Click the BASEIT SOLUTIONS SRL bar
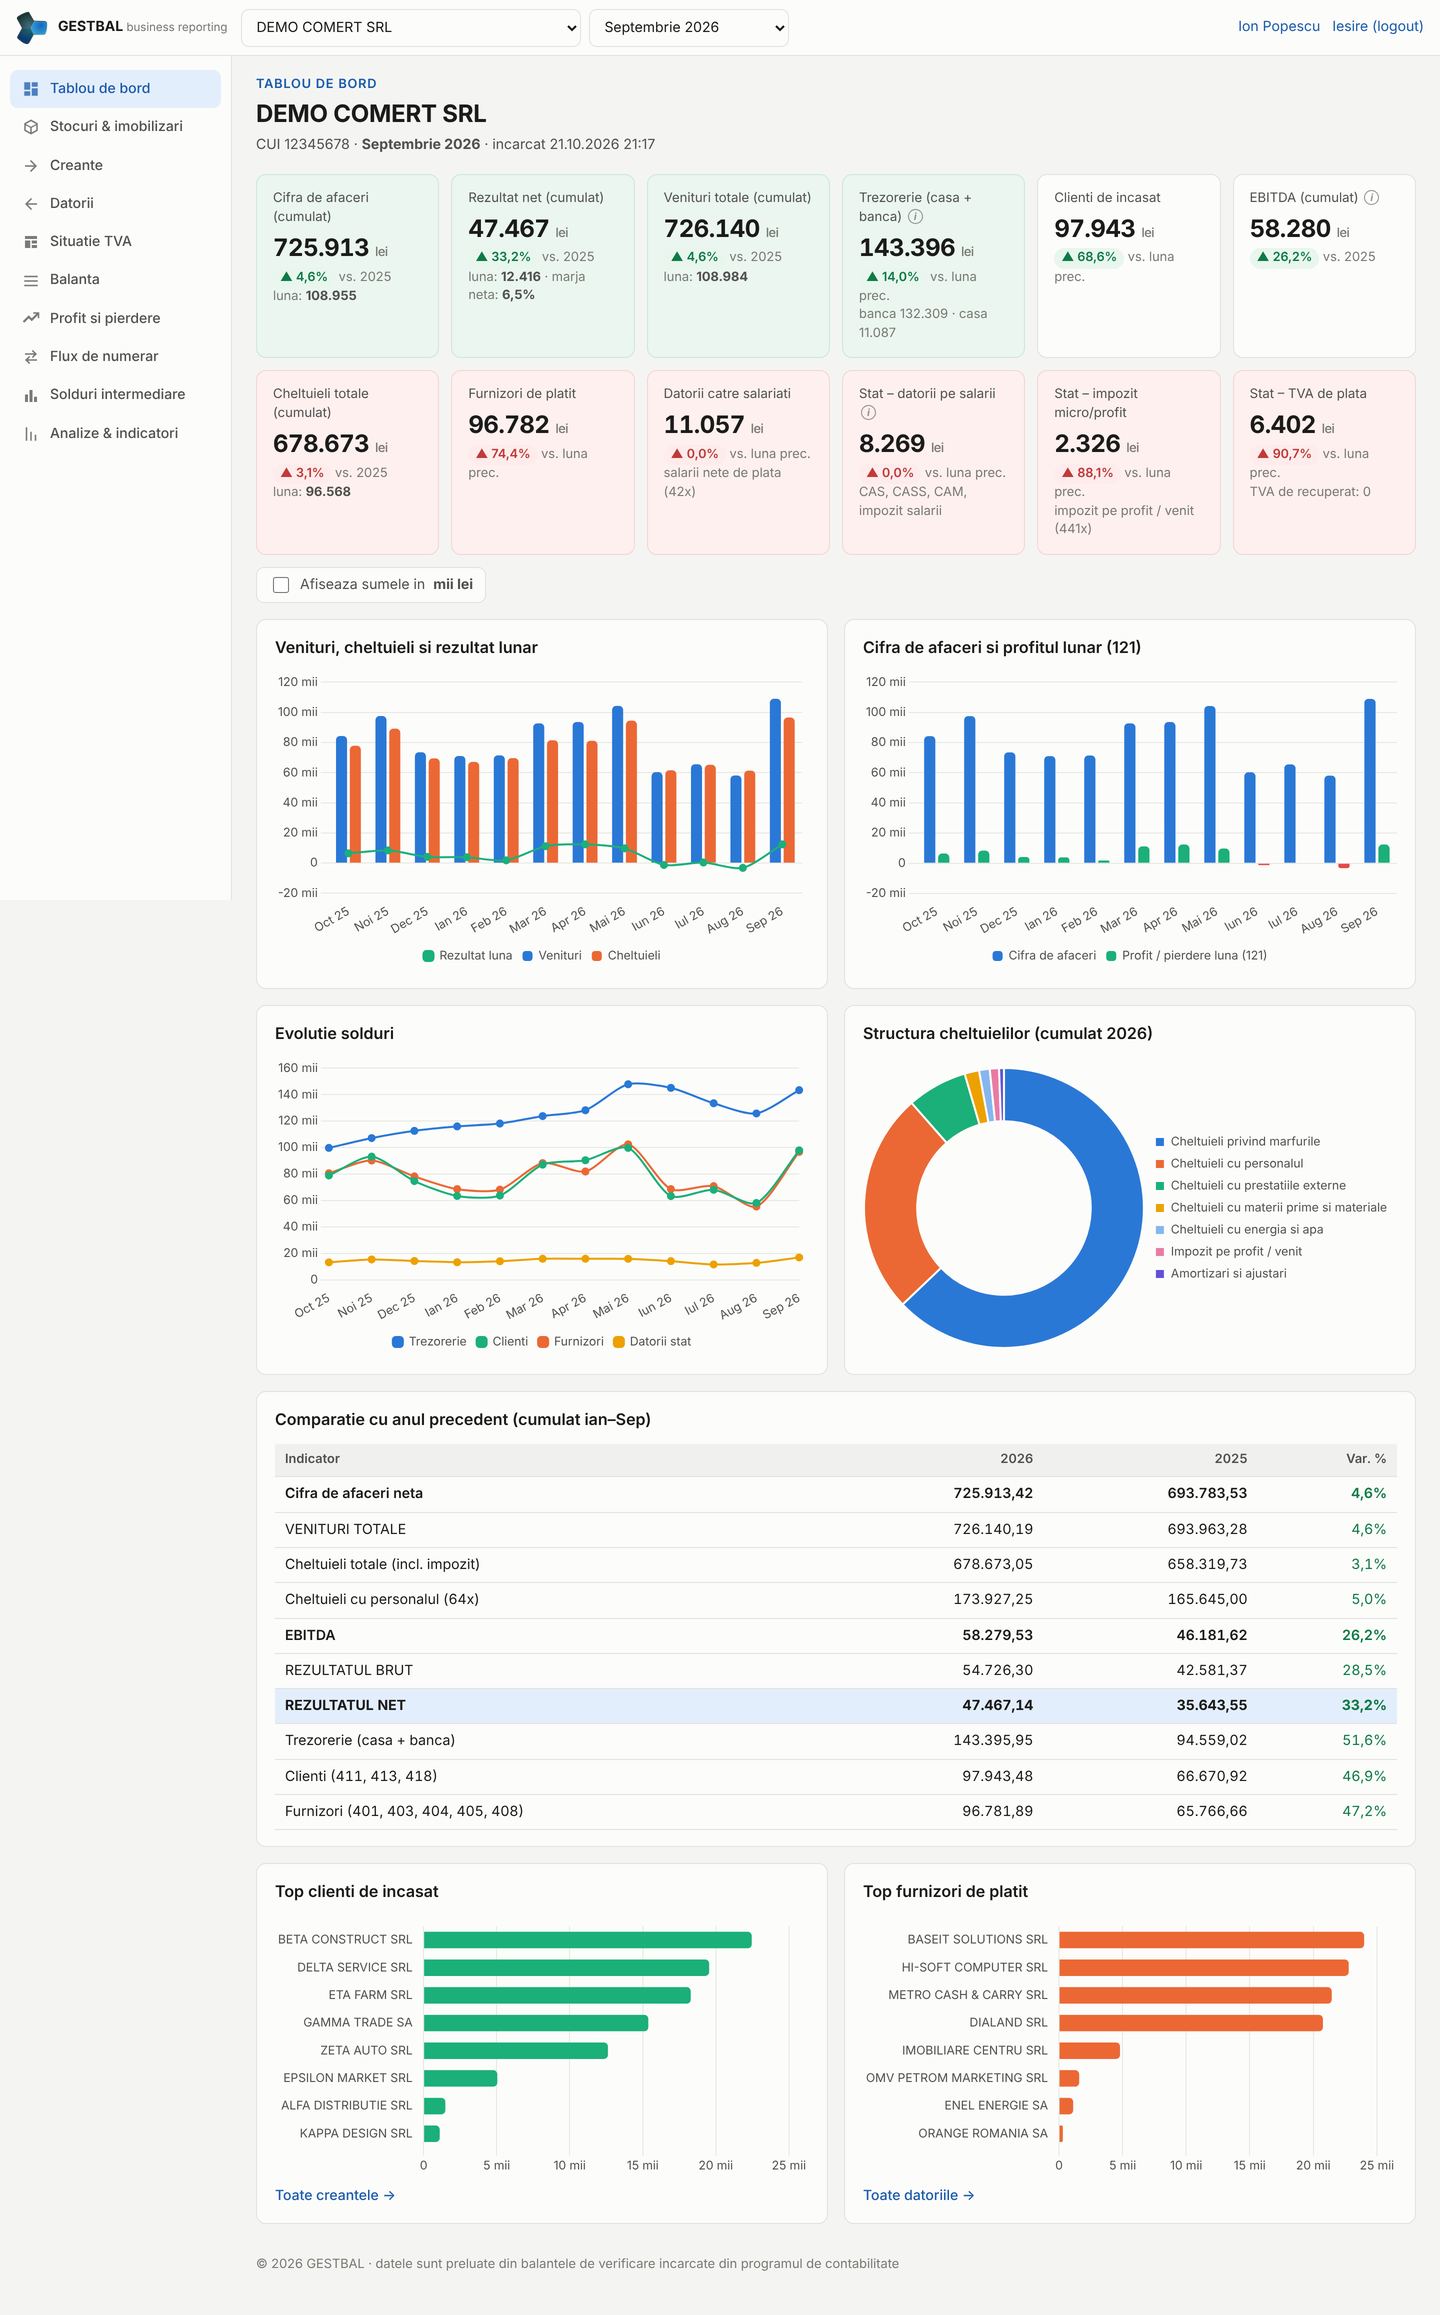Screen dimensions: 1440x2315 tap(1211, 1940)
